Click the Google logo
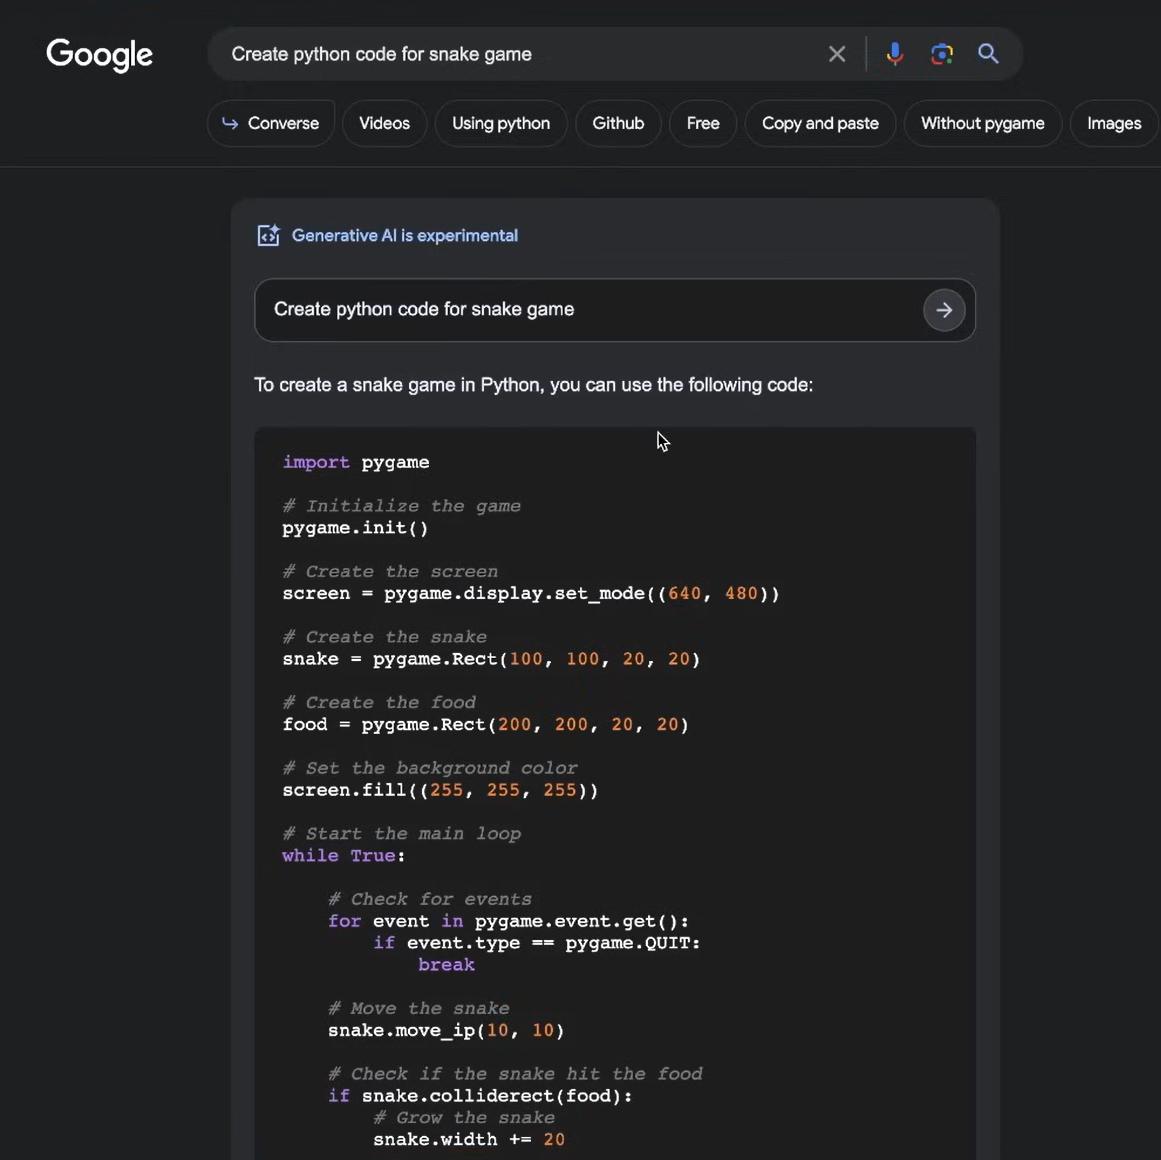 99,55
